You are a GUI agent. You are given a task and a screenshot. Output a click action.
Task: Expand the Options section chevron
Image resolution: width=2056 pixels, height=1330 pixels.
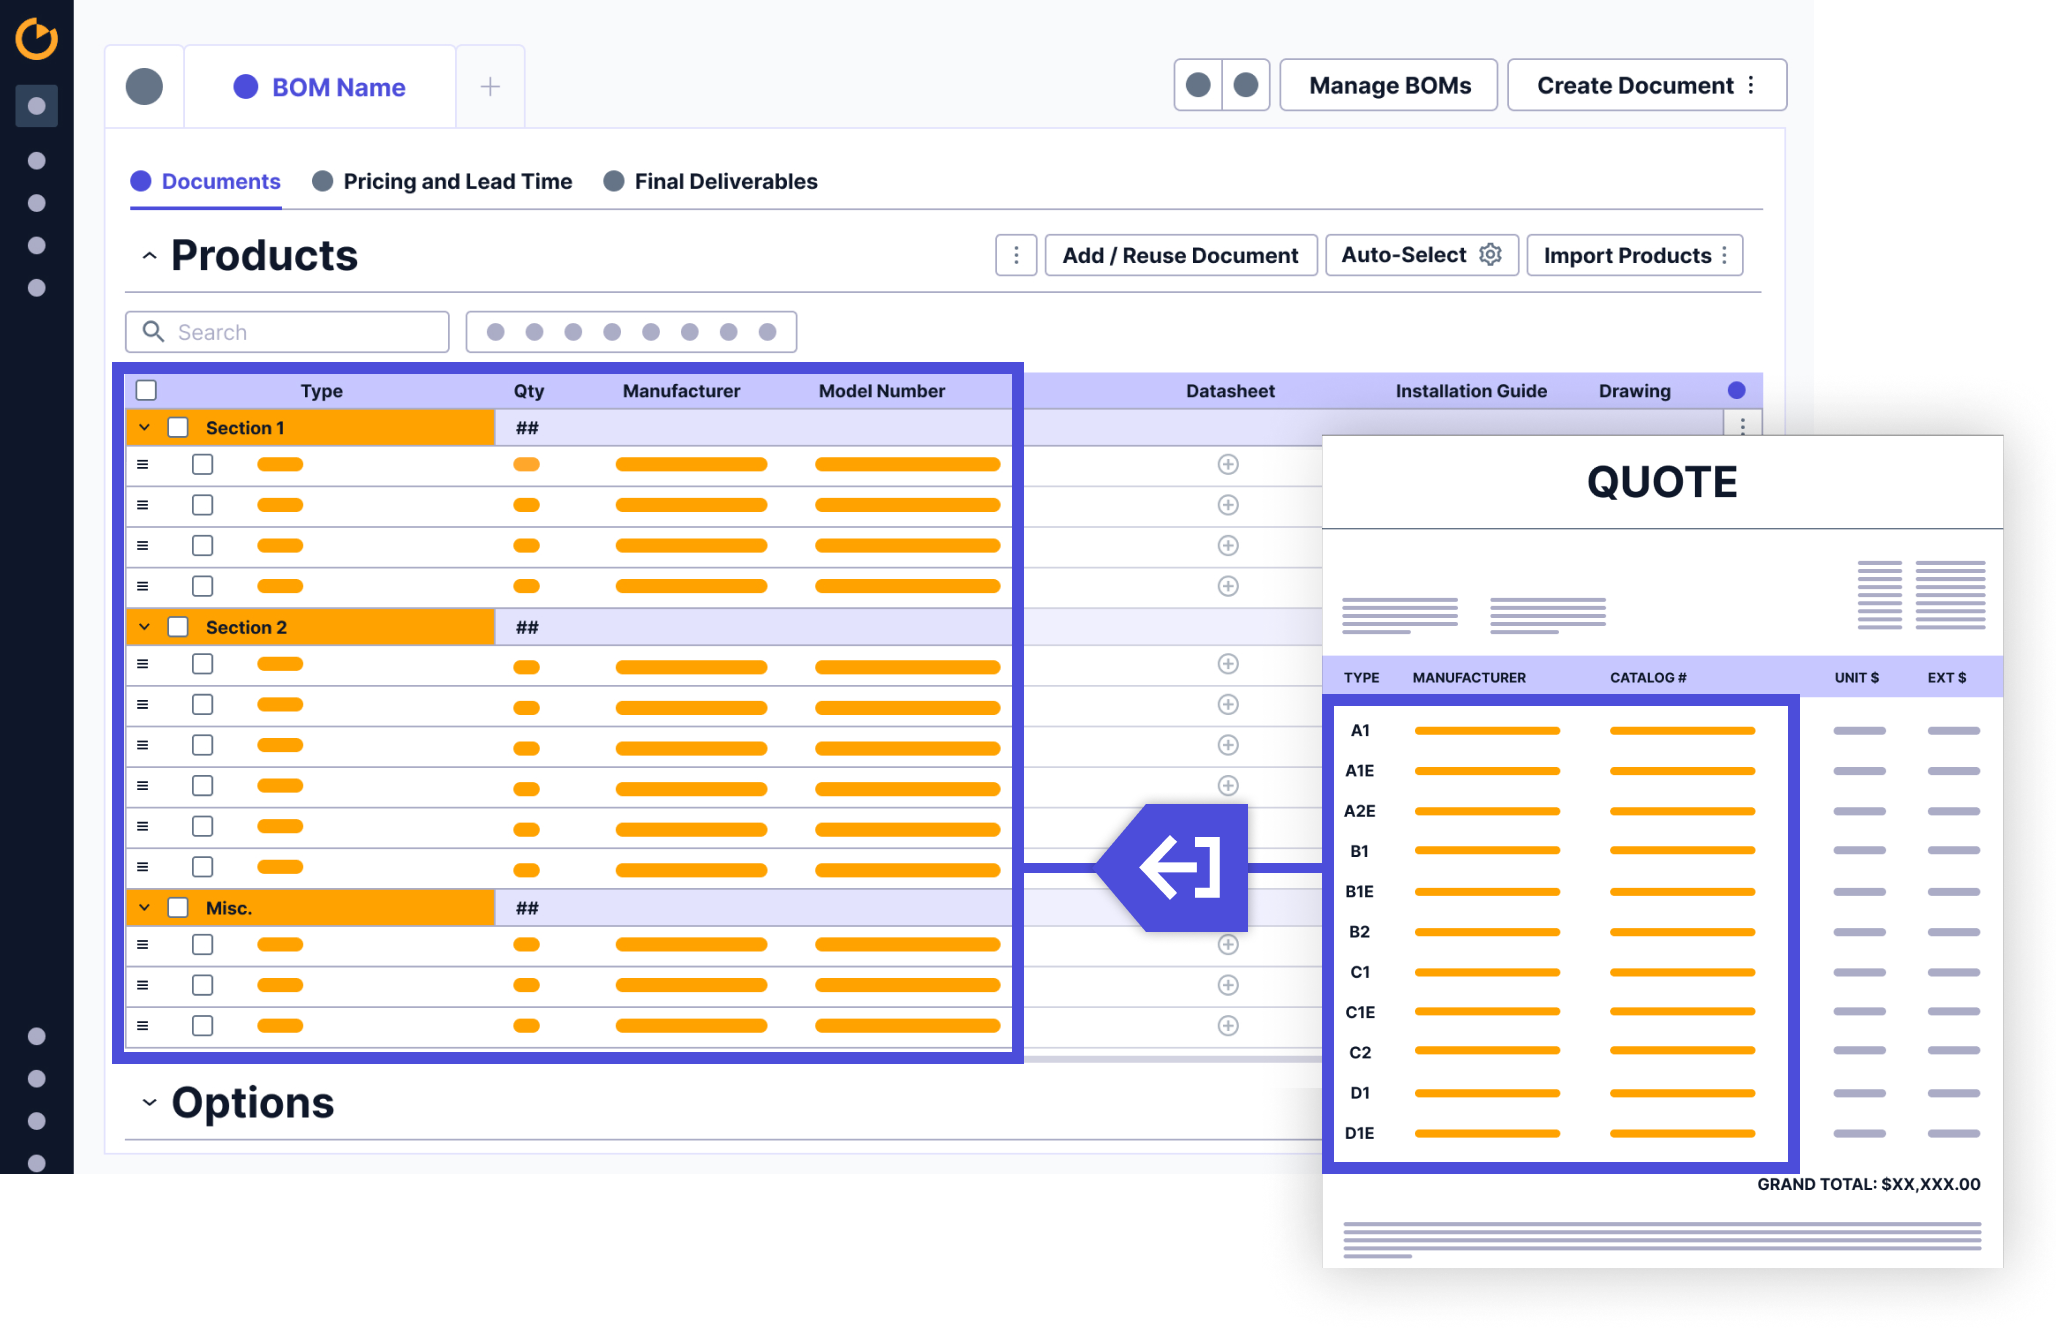pyautogui.click(x=149, y=1102)
